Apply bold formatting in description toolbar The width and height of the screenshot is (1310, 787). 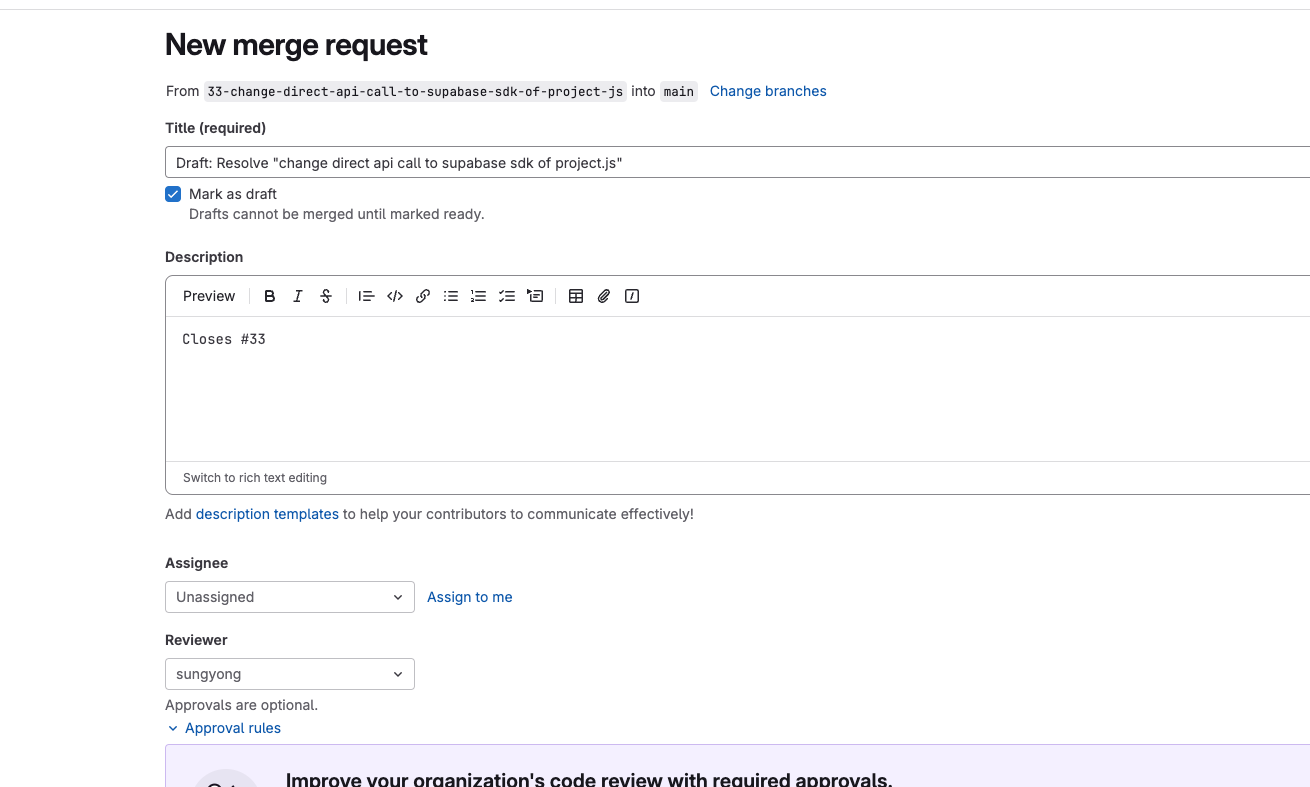270,296
